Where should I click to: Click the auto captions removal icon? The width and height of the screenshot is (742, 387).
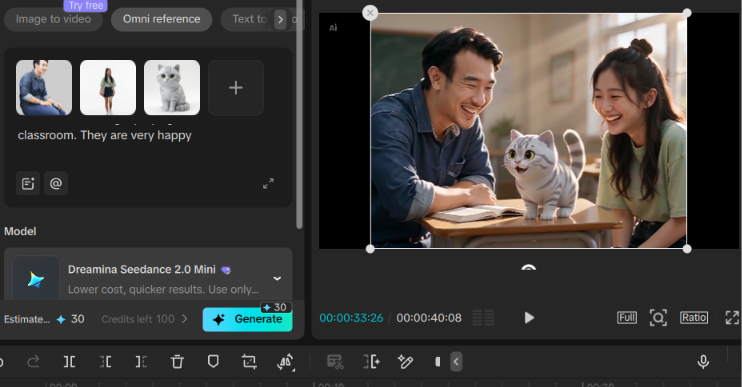click(335, 362)
